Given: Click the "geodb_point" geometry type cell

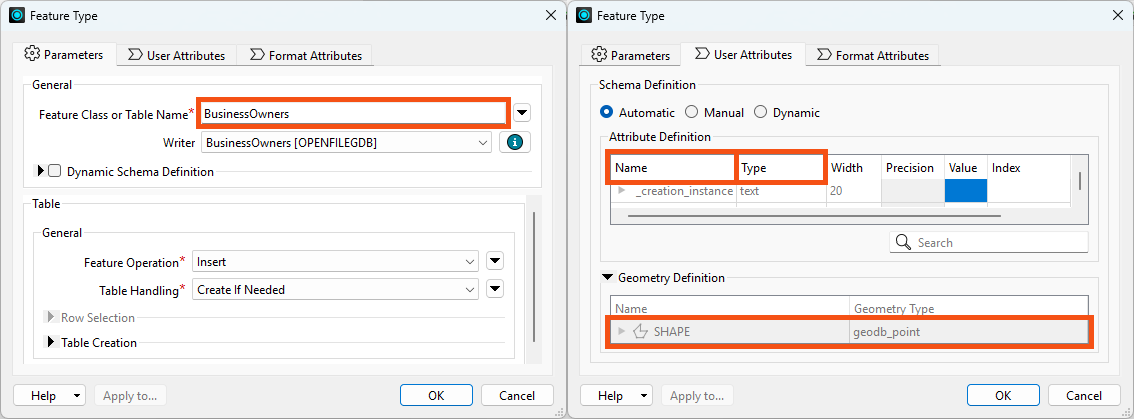Looking at the screenshot, I should (x=969, y=331).
